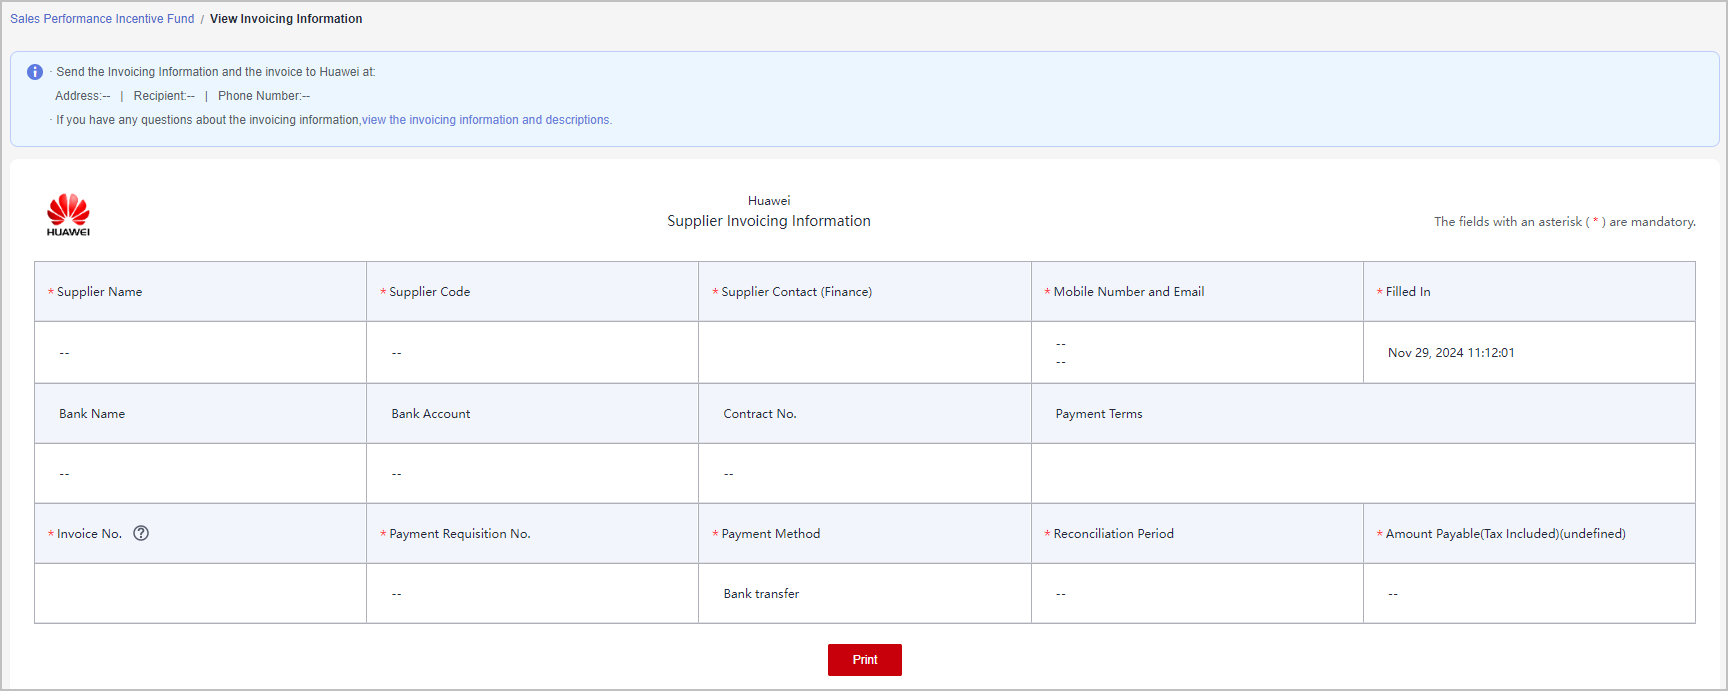Viewport: 1728px width, 691px height.
Task: Click the Supplier Code header cell
Action: (429, 292)
